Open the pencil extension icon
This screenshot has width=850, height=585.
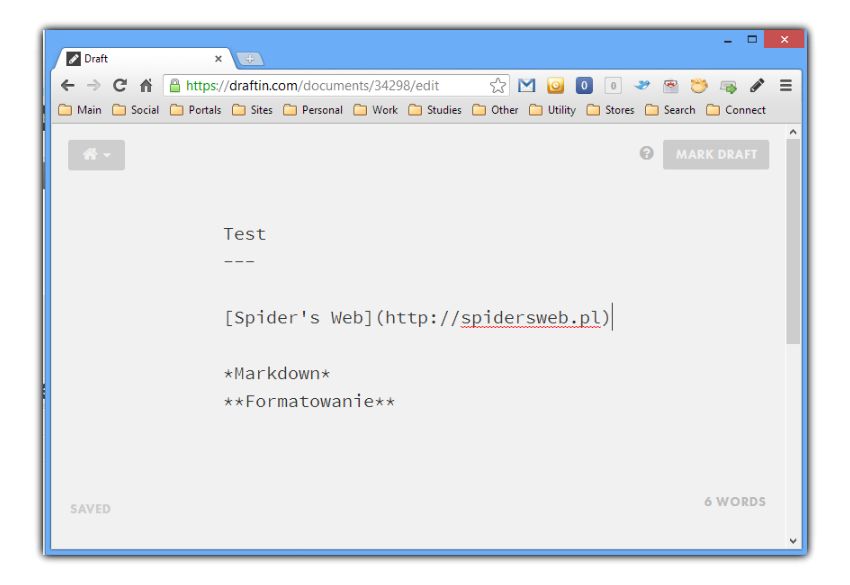757,86
